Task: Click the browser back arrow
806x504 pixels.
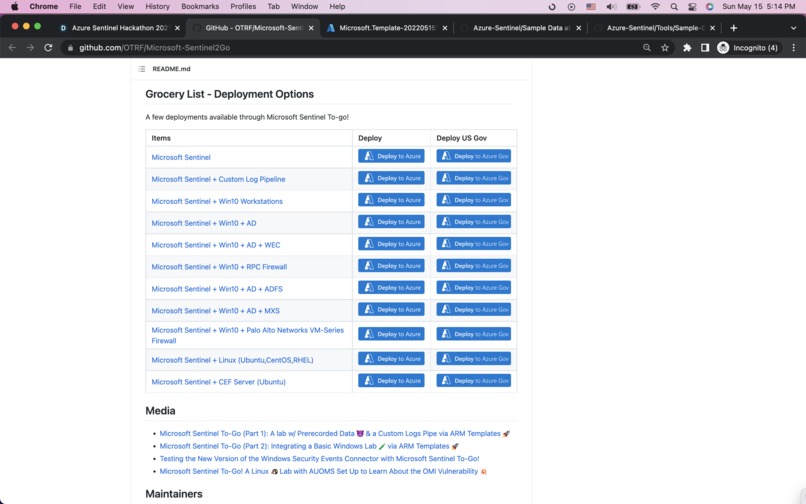Action: tap(12, 48)
